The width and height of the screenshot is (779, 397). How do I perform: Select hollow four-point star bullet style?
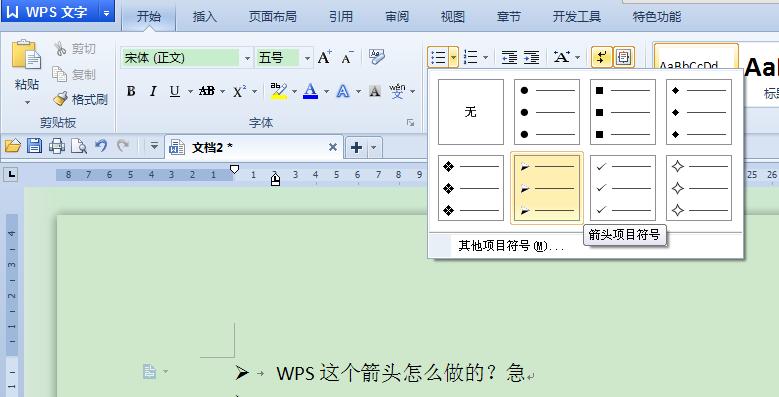tap(699, 188)
